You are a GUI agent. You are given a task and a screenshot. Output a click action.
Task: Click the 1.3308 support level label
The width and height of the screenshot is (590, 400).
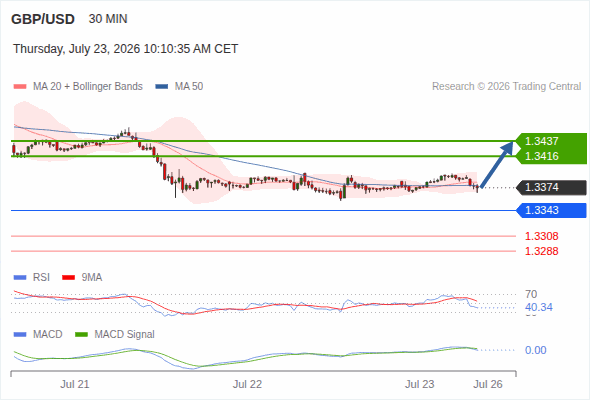[541, 236]
